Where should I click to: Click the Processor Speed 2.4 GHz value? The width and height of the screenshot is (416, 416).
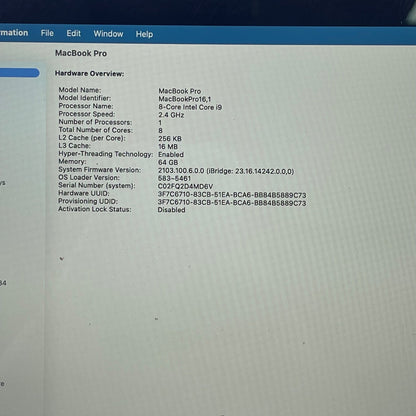coord(171,115)
